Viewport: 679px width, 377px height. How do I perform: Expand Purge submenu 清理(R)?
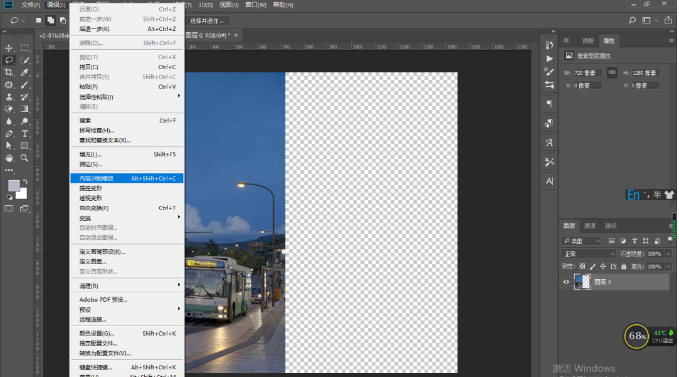[x=127, y=286]
